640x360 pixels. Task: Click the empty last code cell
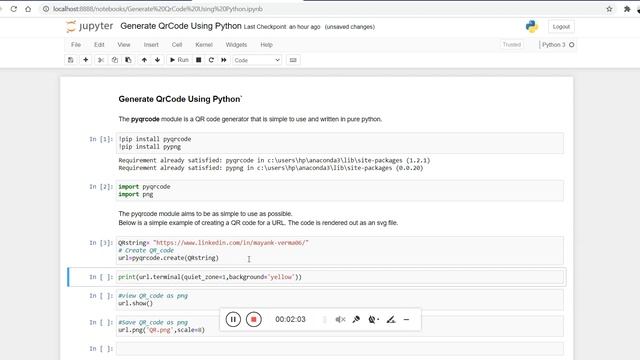[x=340, y=349]
